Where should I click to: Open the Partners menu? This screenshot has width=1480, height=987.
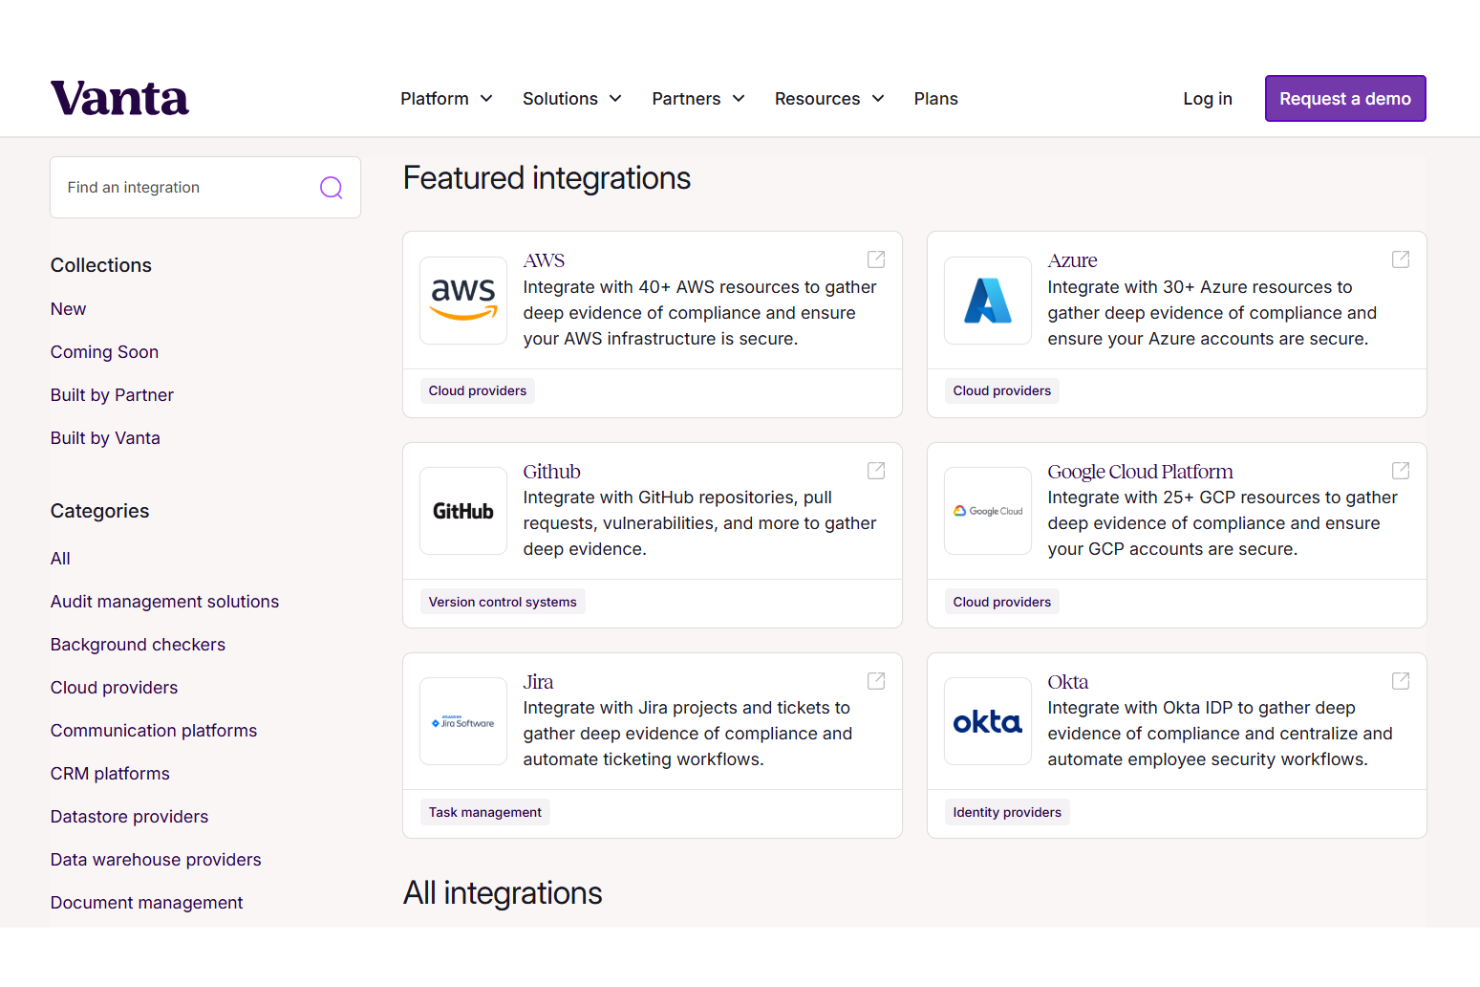click(x=697, y=98)
